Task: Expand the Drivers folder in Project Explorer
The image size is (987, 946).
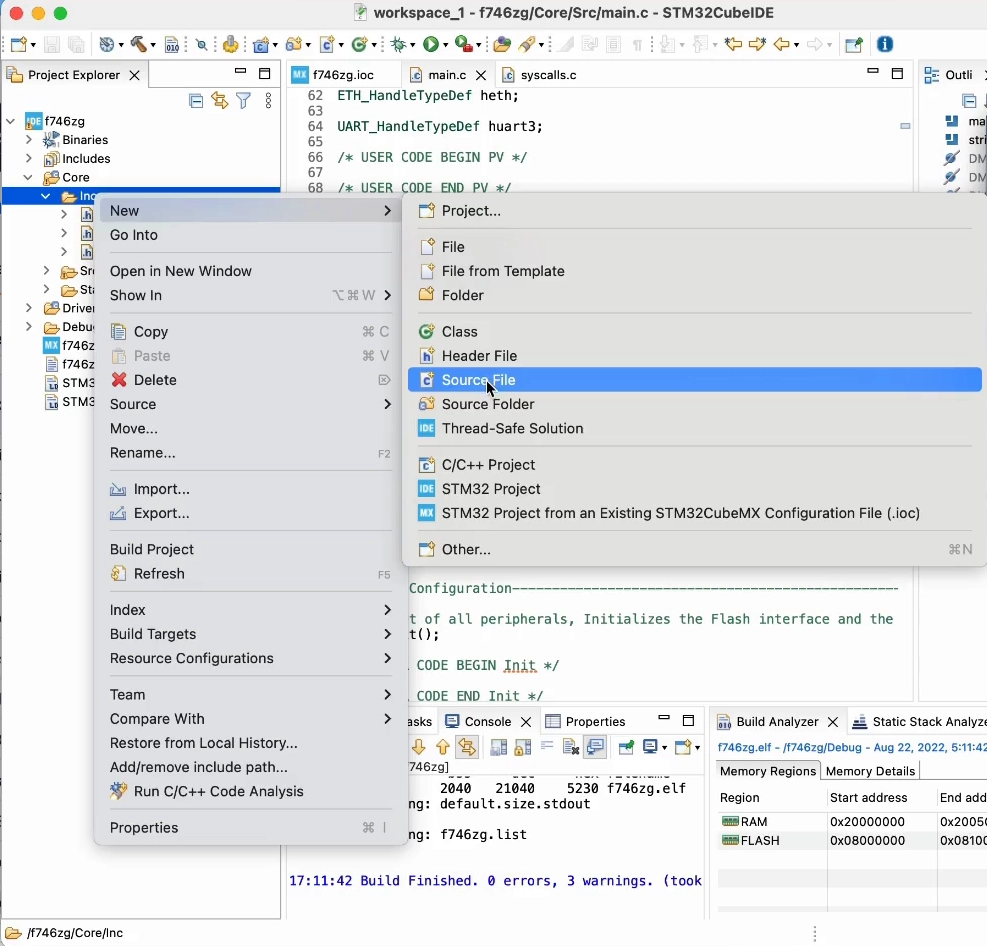Action: tap(30, 308)
